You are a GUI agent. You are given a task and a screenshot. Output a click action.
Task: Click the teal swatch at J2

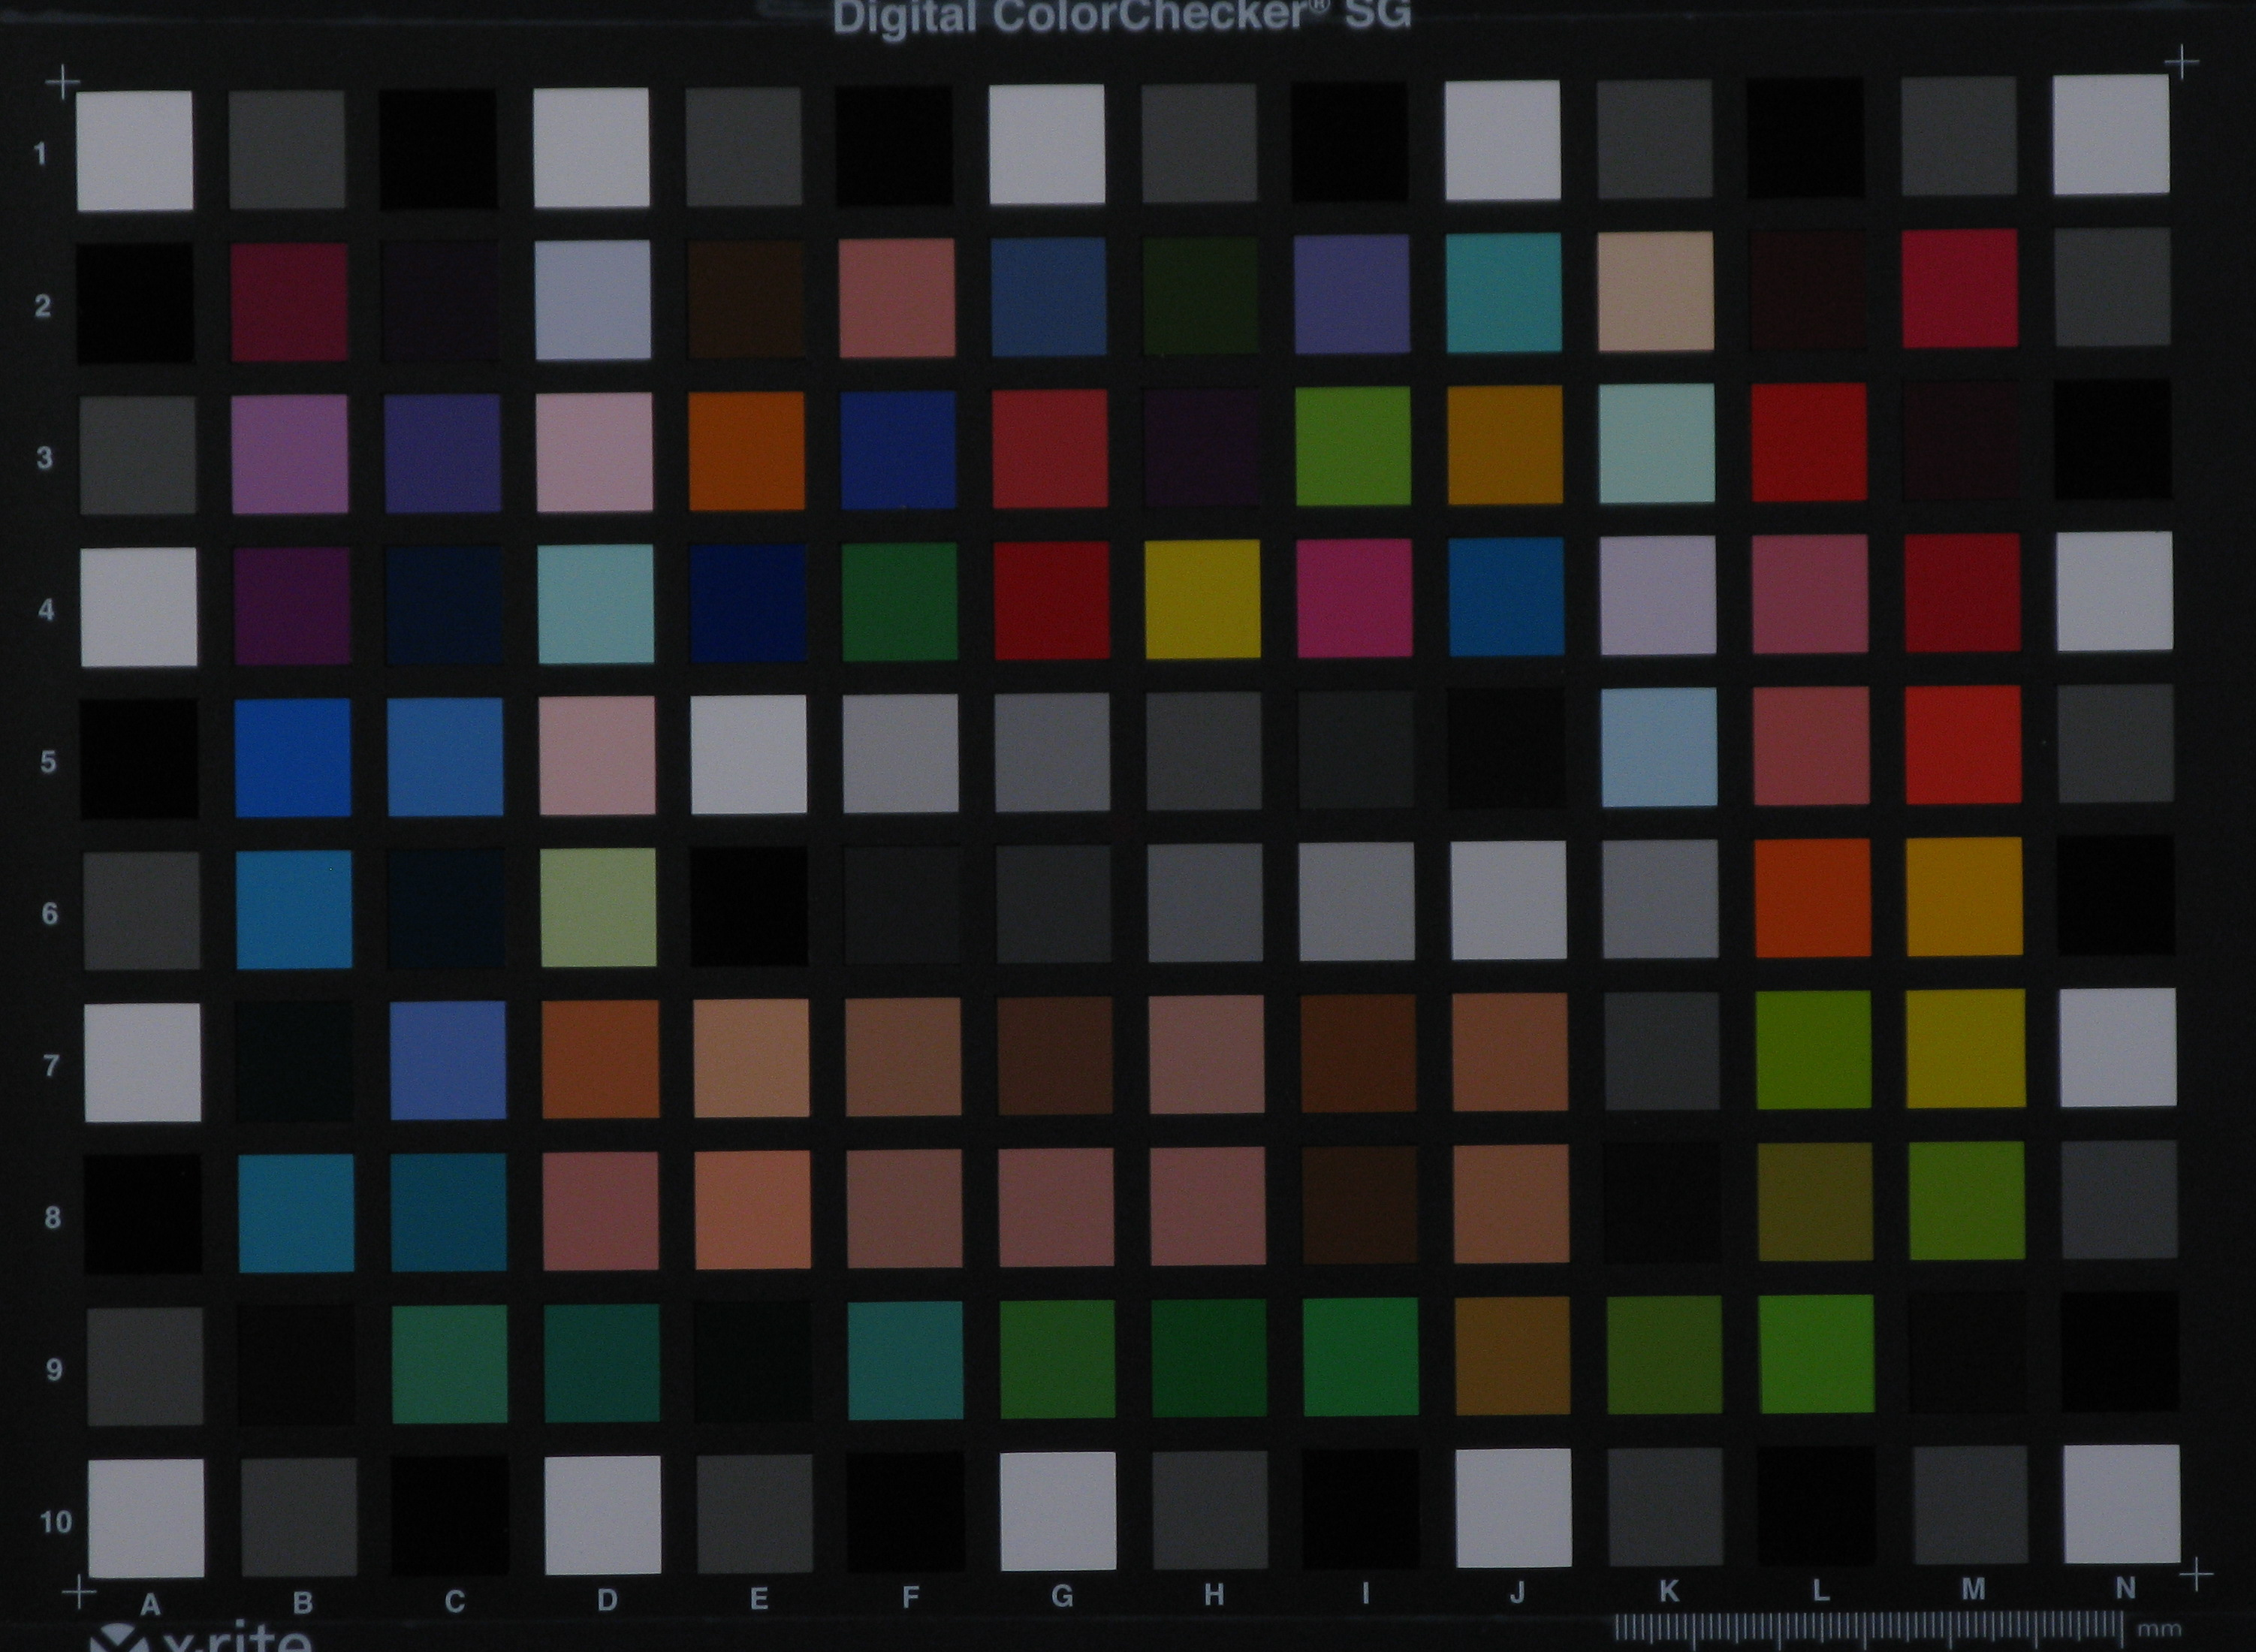[x=1503, y=293]
